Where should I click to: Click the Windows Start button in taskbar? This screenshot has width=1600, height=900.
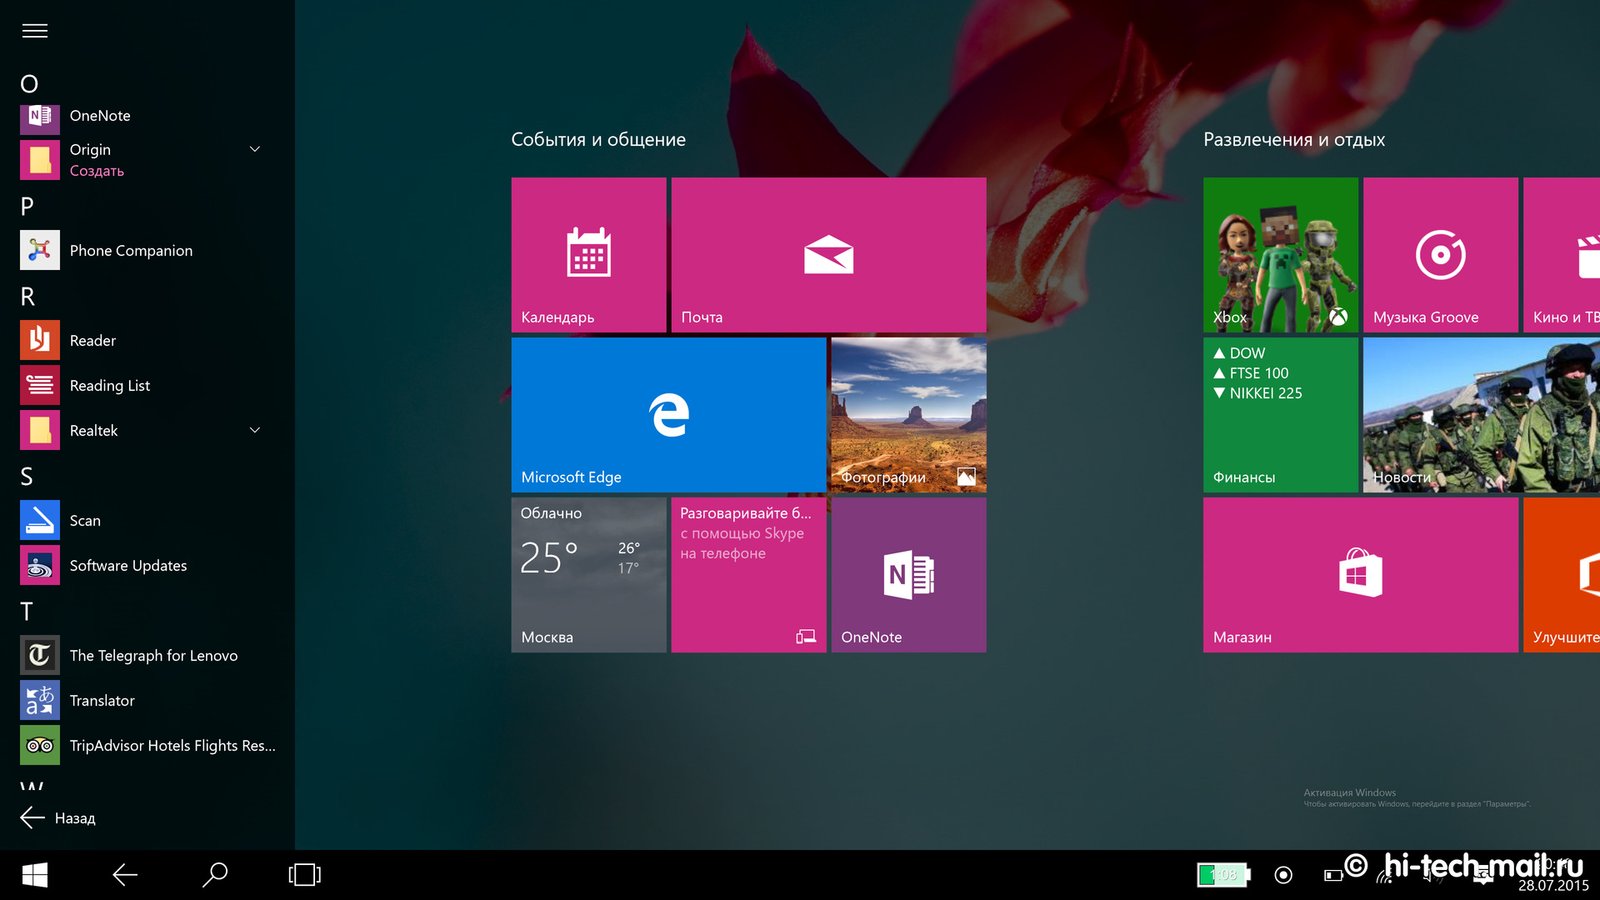35,875
